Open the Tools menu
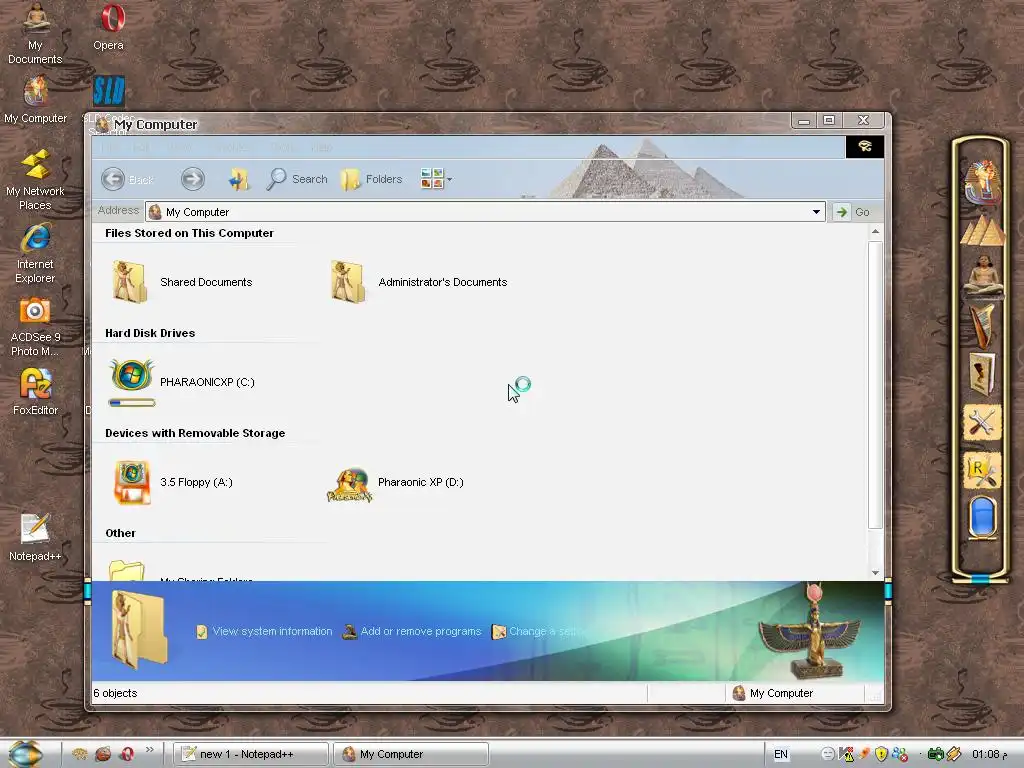 pyautogui.click(x=283, y=148)
